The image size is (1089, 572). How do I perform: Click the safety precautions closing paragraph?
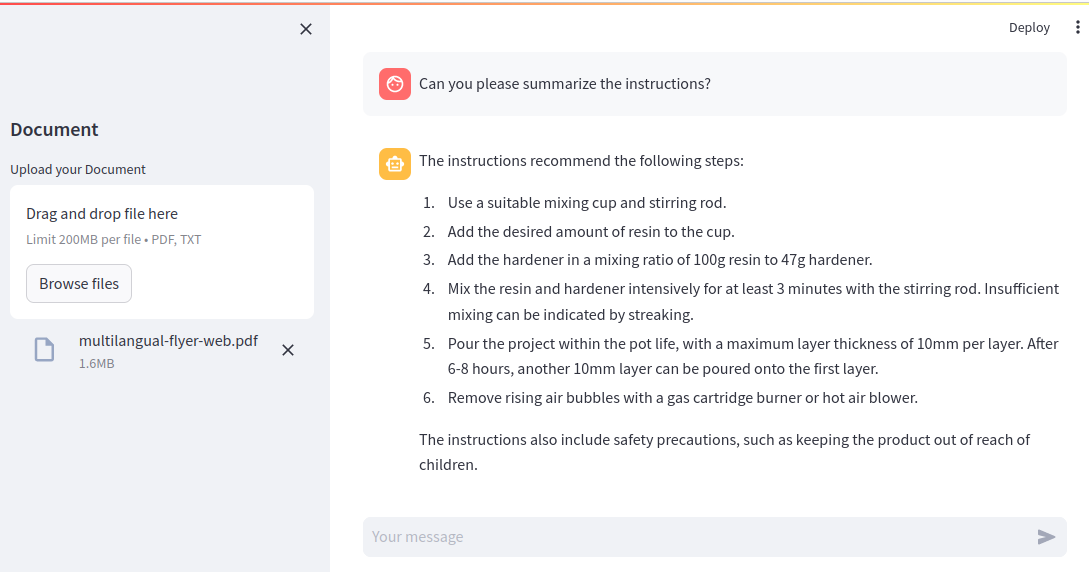(x=724, y=452)
